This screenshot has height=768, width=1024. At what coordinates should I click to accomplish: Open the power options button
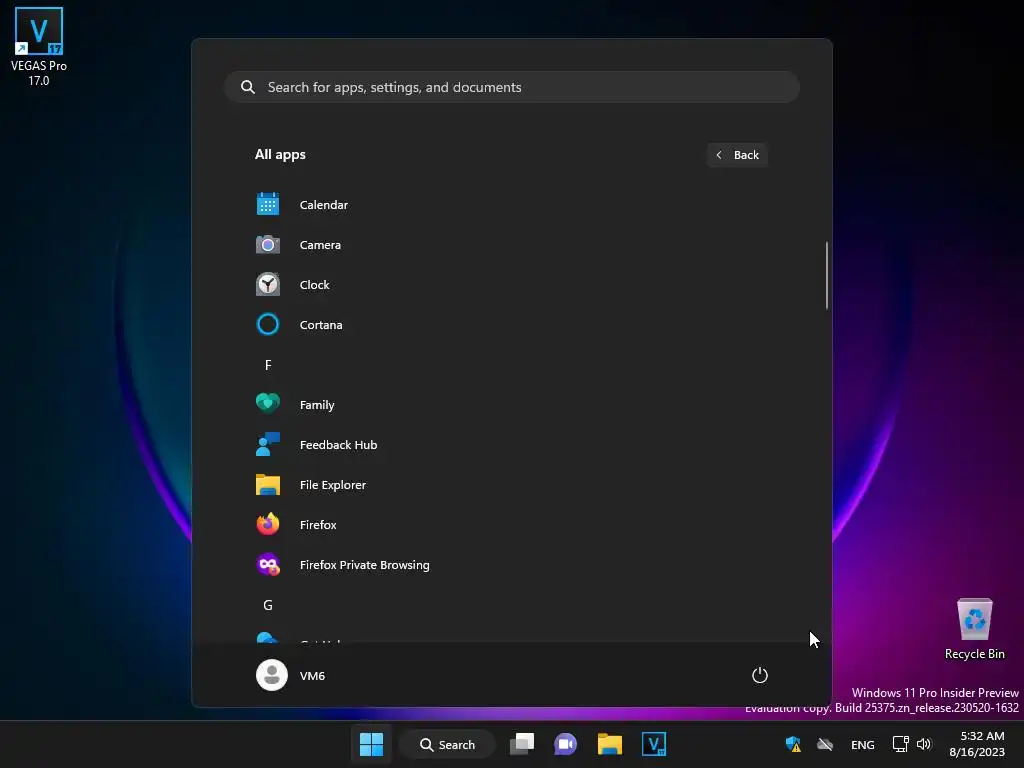pyautogui.click(x=760, y=675)
